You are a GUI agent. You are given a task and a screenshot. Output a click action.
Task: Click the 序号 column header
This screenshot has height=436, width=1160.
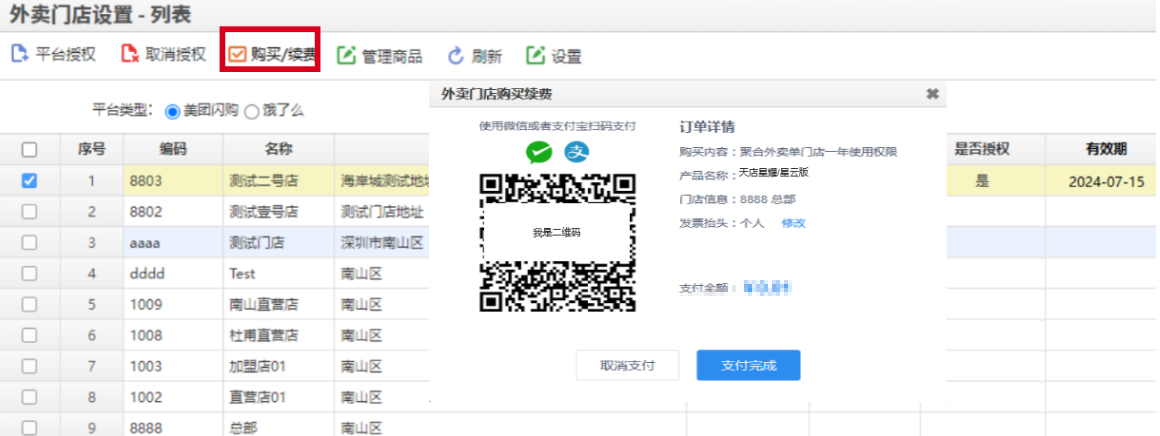[92, 150]
